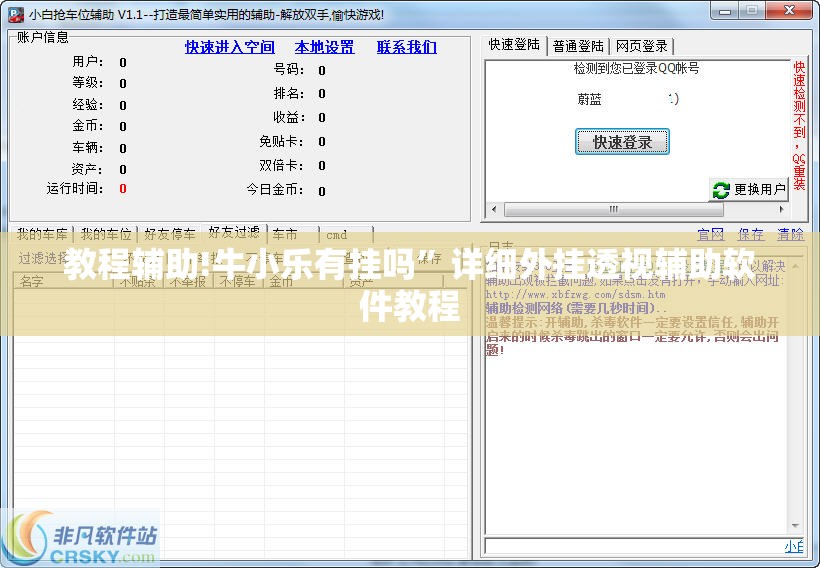Click the 官网 link
This screenshot has width=820, height=568.
tap(711, 235)
